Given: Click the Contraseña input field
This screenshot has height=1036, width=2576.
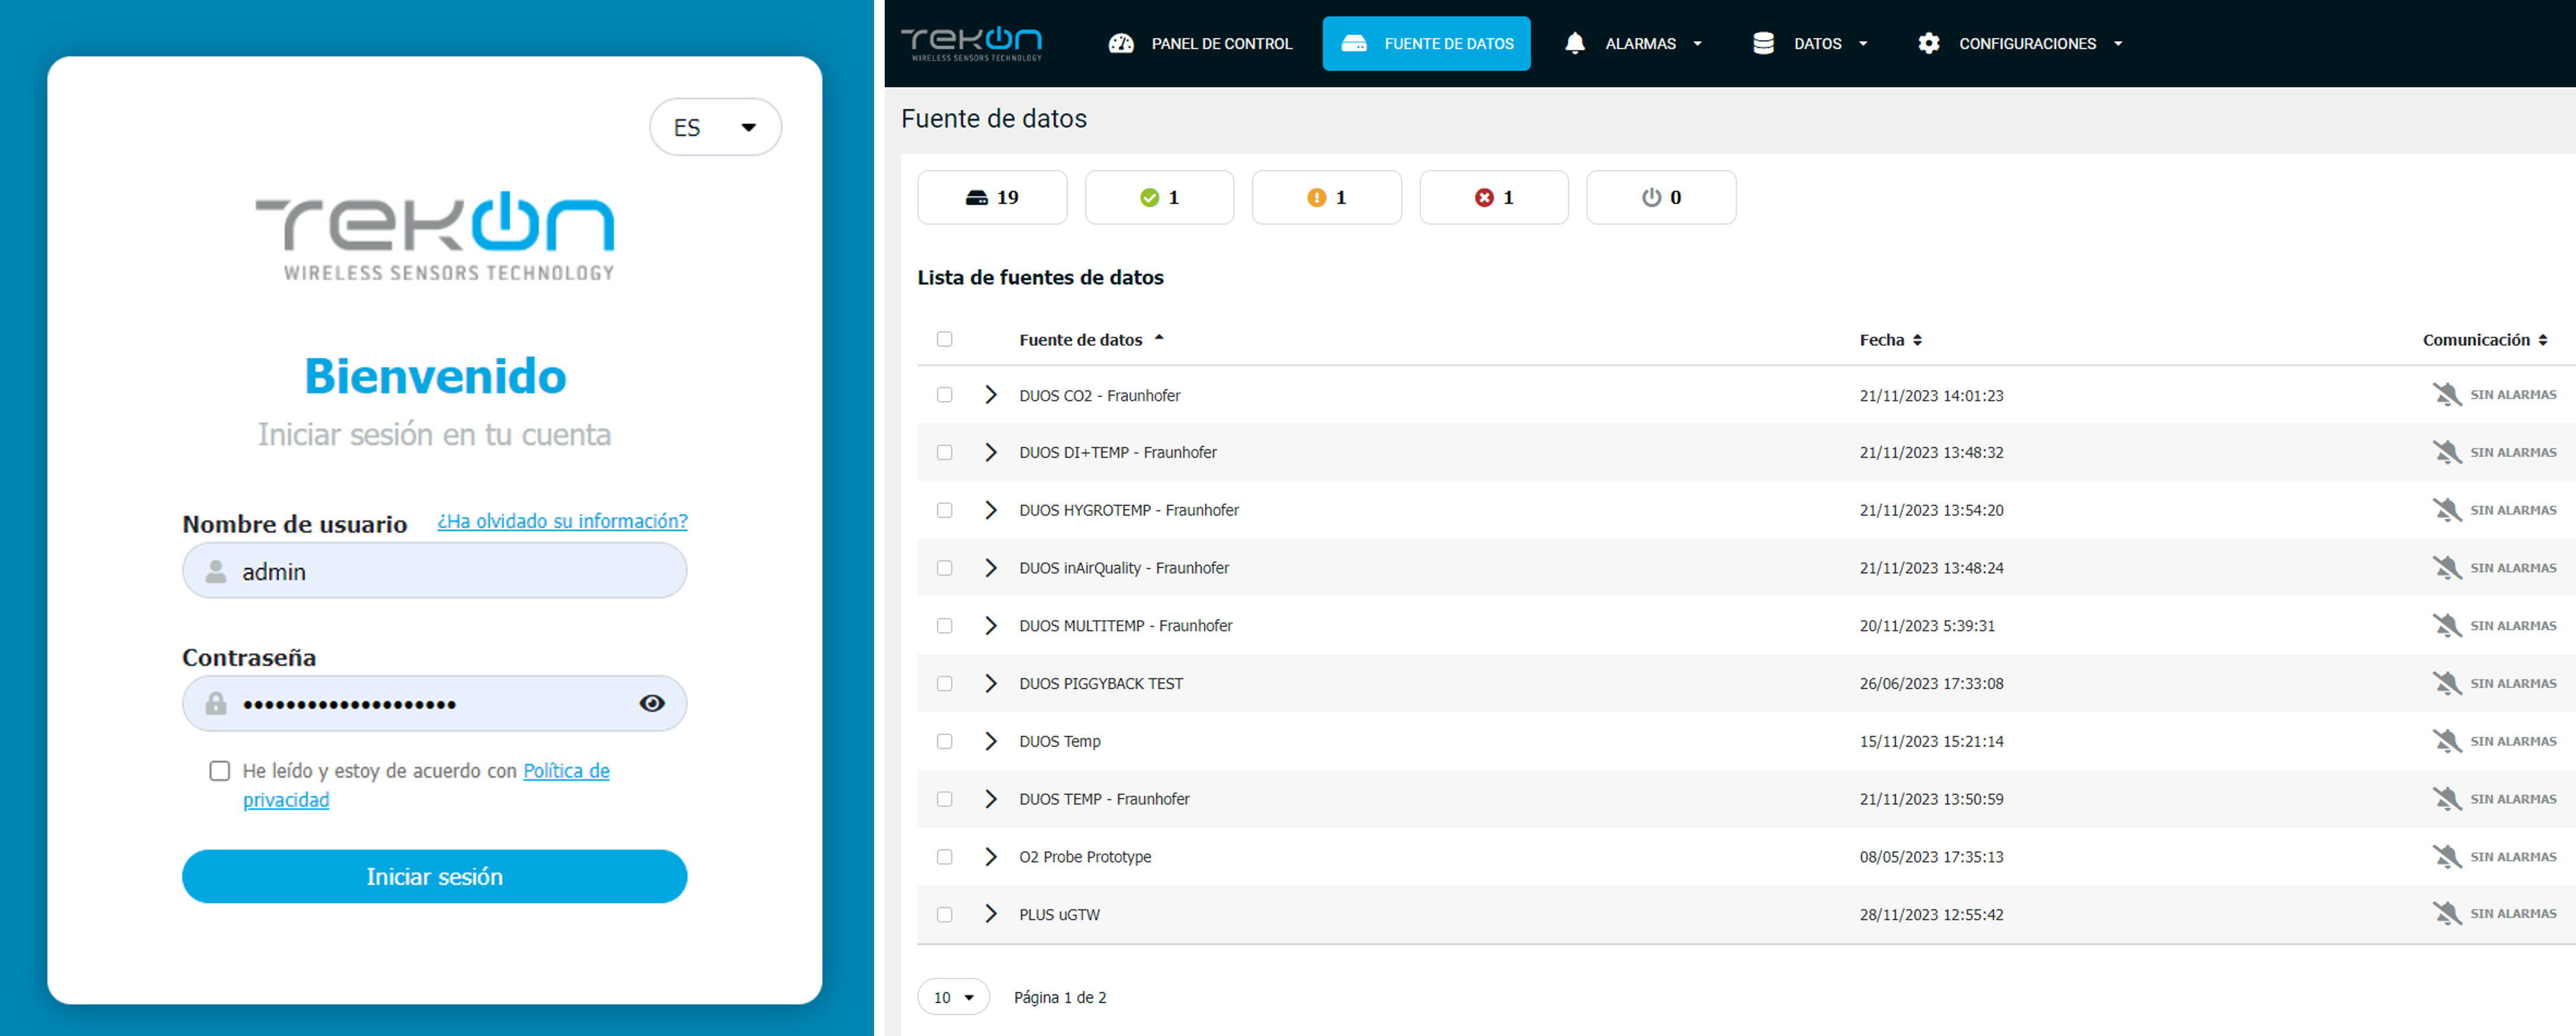Looking at the screenshot, I should click(434, 704).
